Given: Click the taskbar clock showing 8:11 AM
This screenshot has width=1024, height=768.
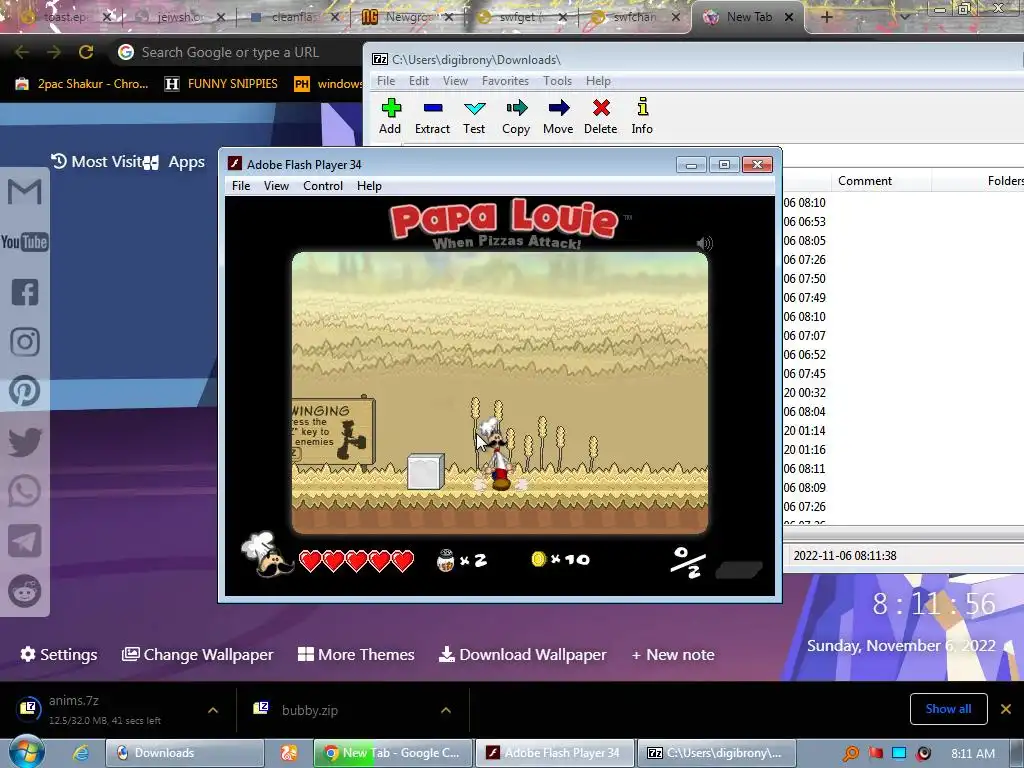Looking at the screenshot, I should pos(972,754).
